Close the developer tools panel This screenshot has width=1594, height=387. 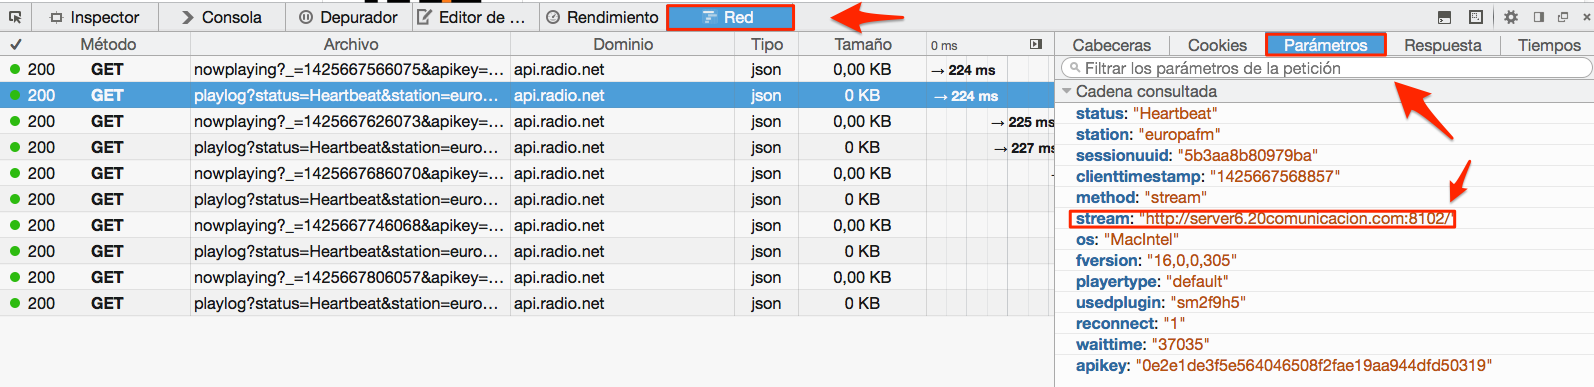[1585, 17]
